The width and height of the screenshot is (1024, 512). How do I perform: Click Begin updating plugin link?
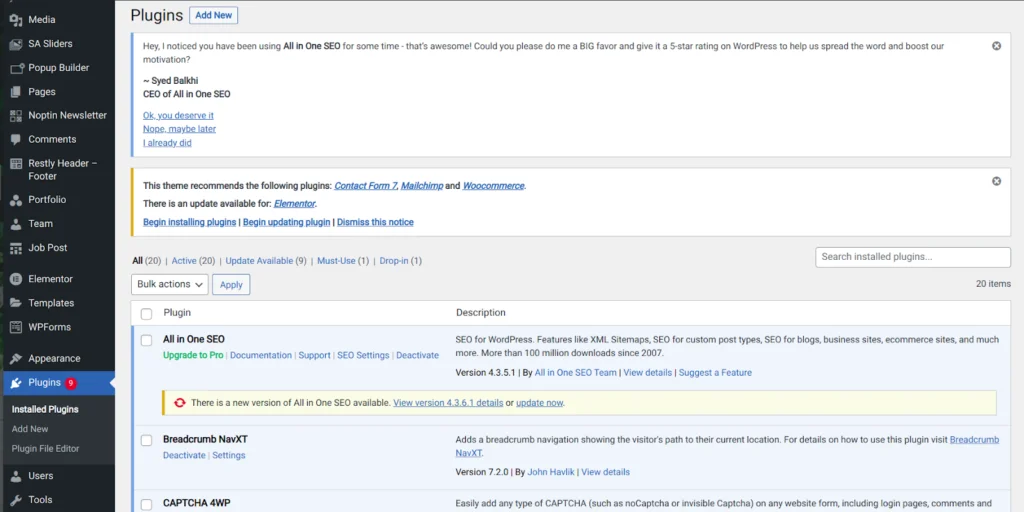(x=287, y=222)
